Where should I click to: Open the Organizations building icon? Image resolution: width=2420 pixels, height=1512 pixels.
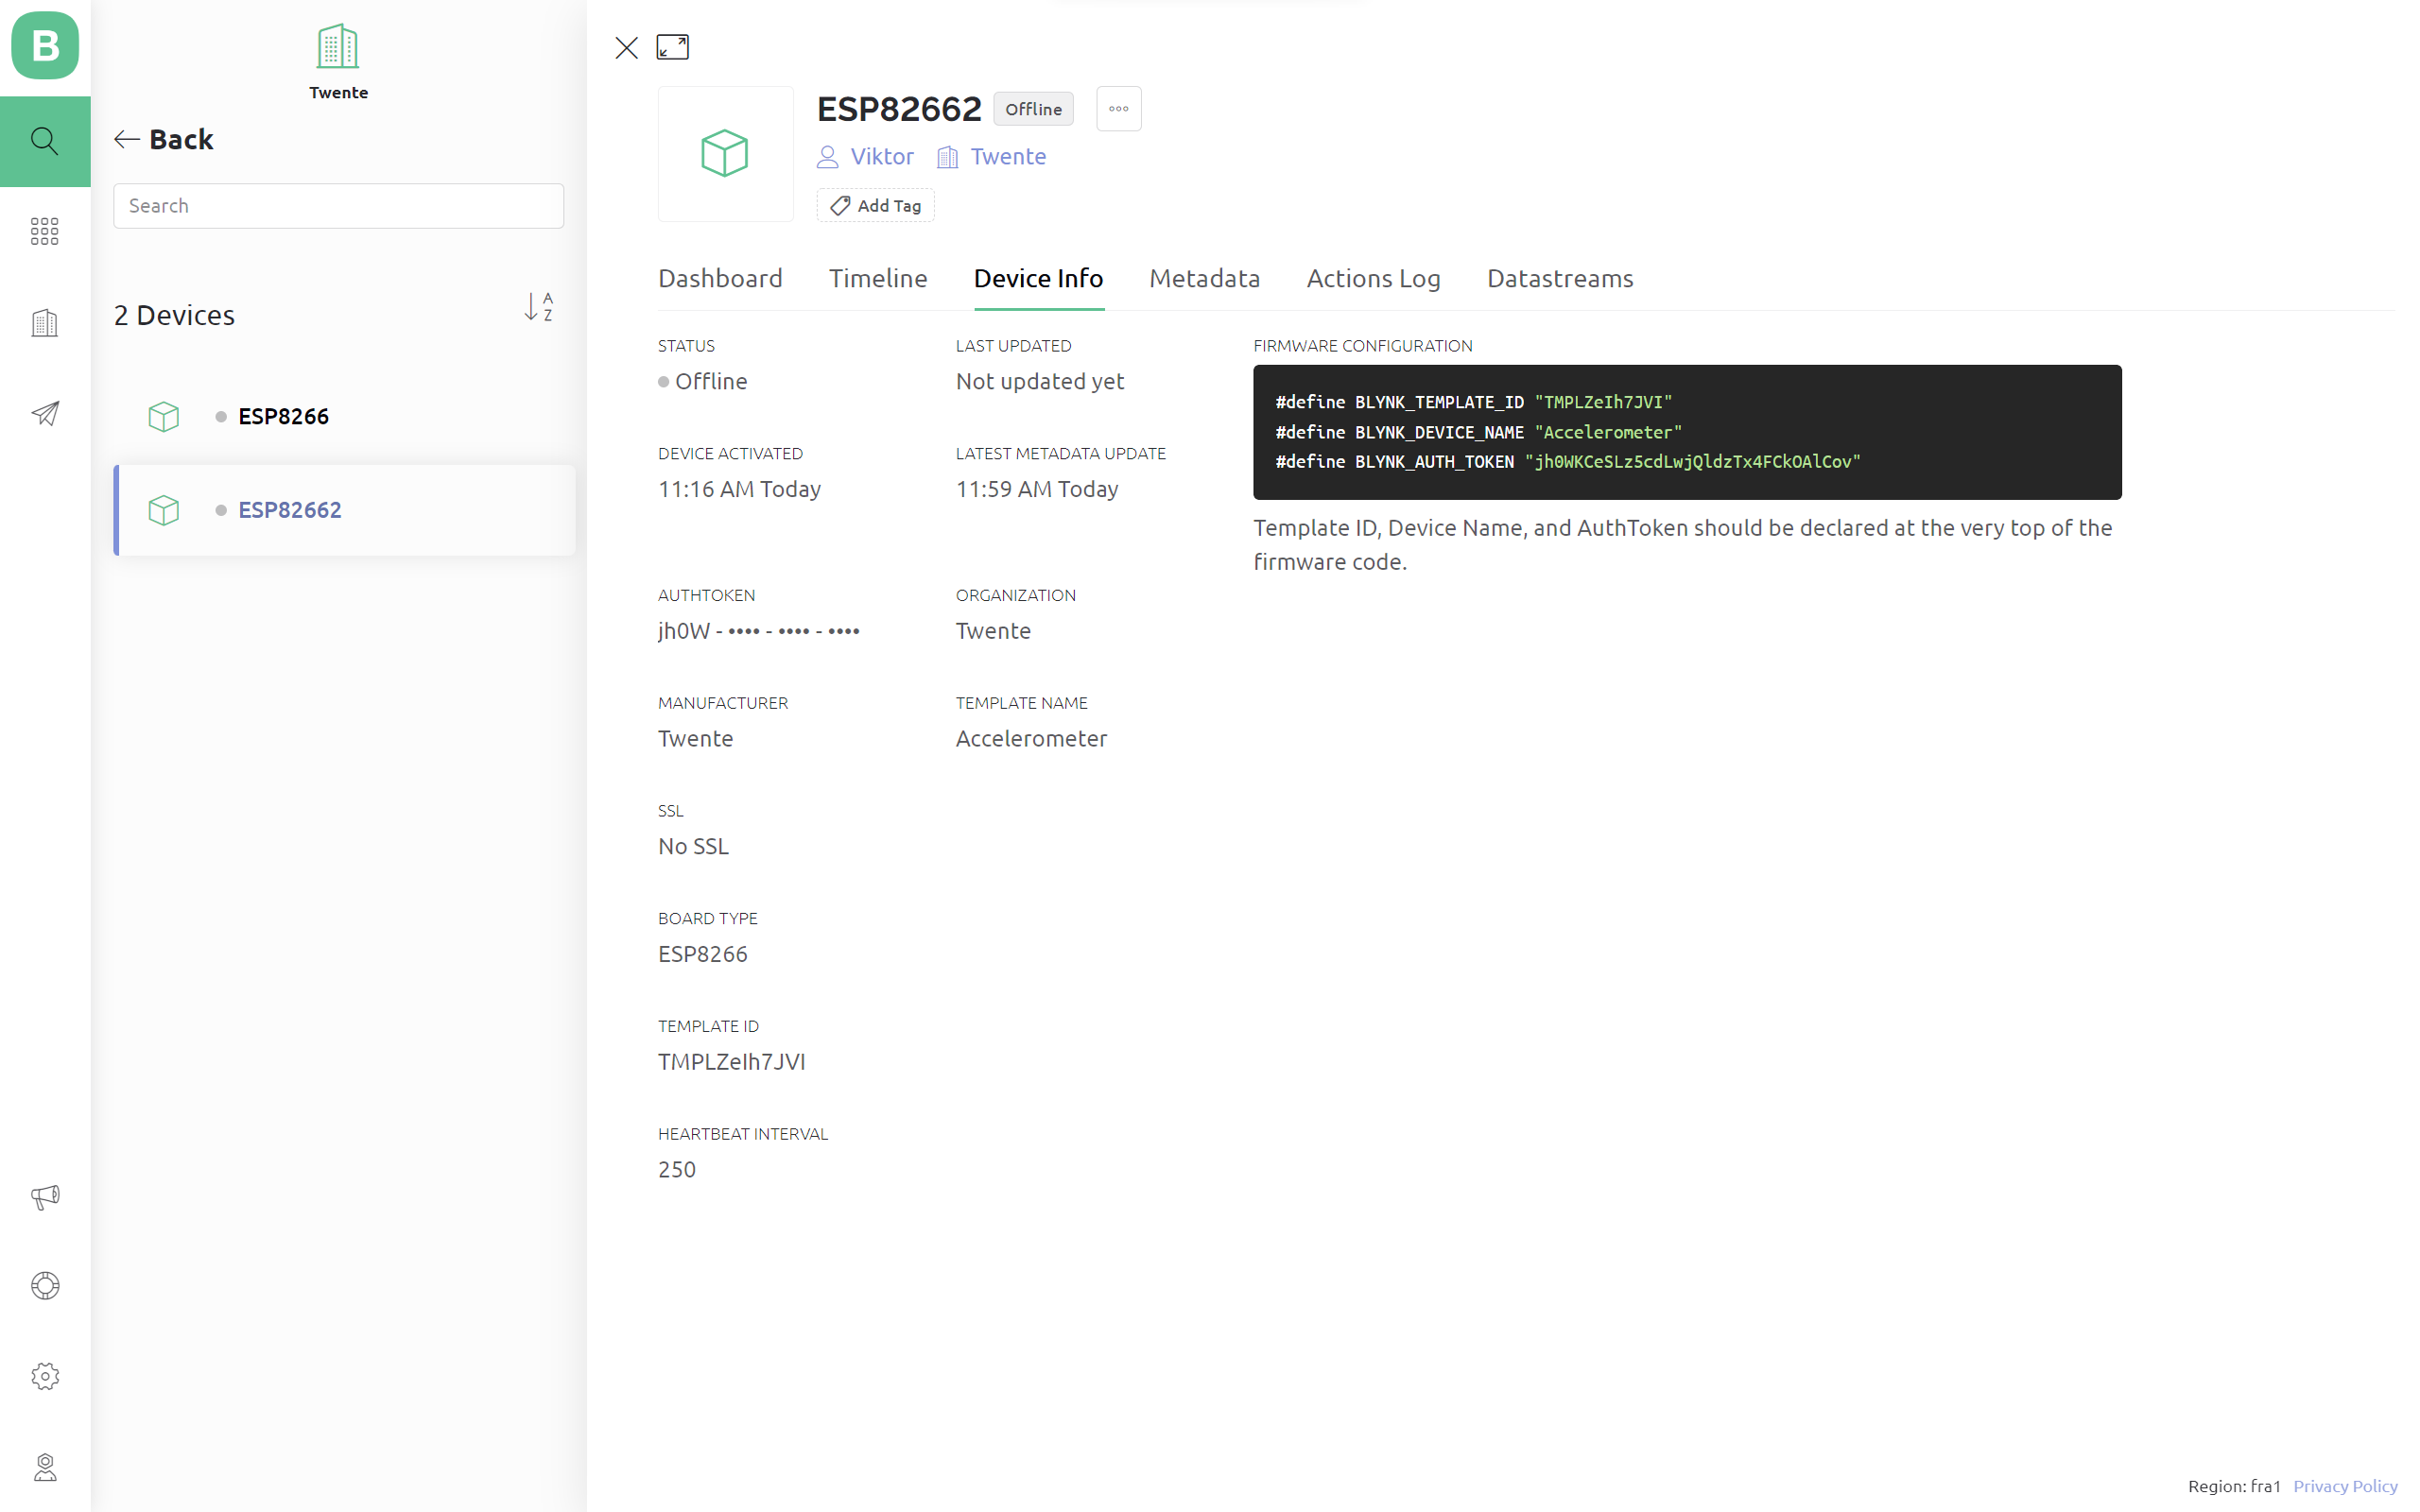[x=45, y=322]
